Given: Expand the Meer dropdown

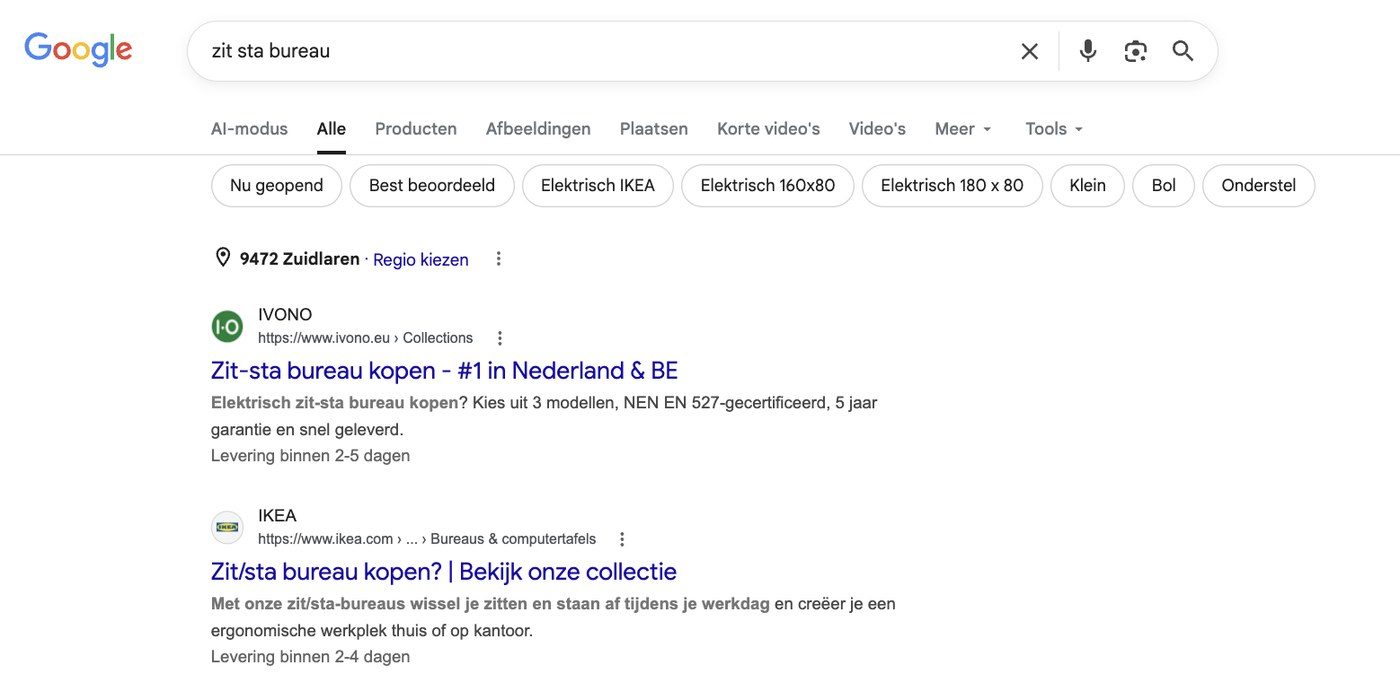Looking at the screenshot, I should pyautogui.click(x=963, y=129).
